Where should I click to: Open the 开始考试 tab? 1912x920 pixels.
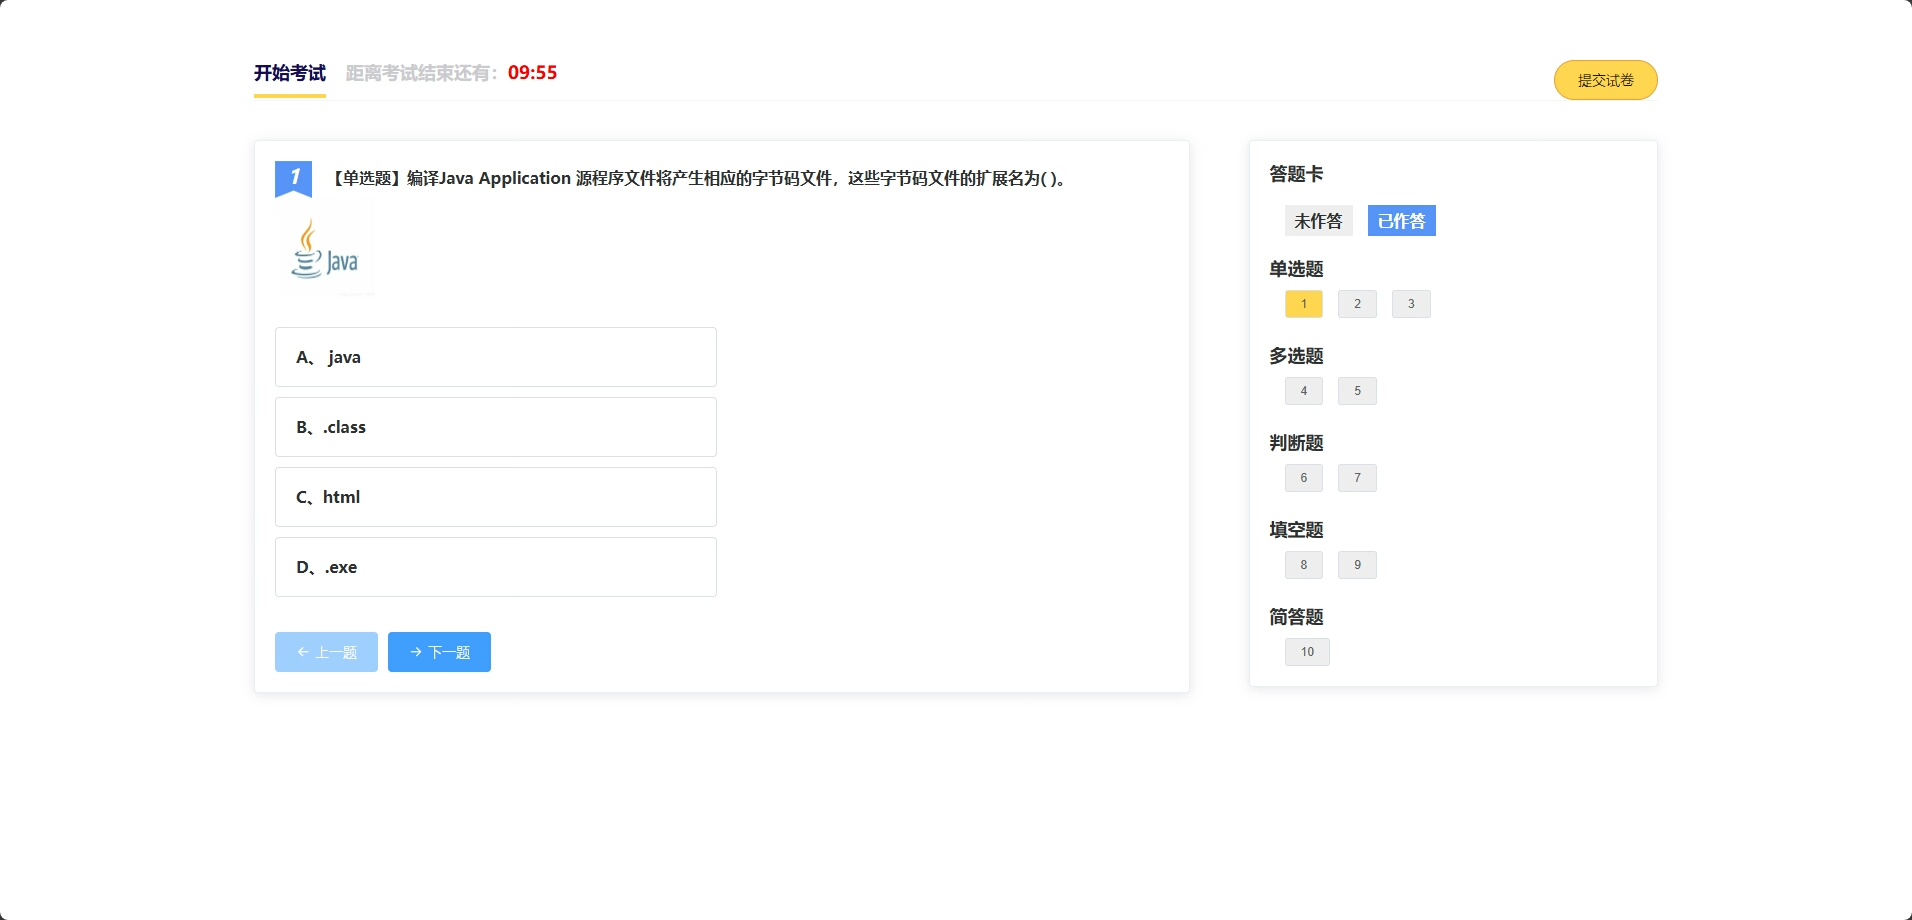click(289, 73)
